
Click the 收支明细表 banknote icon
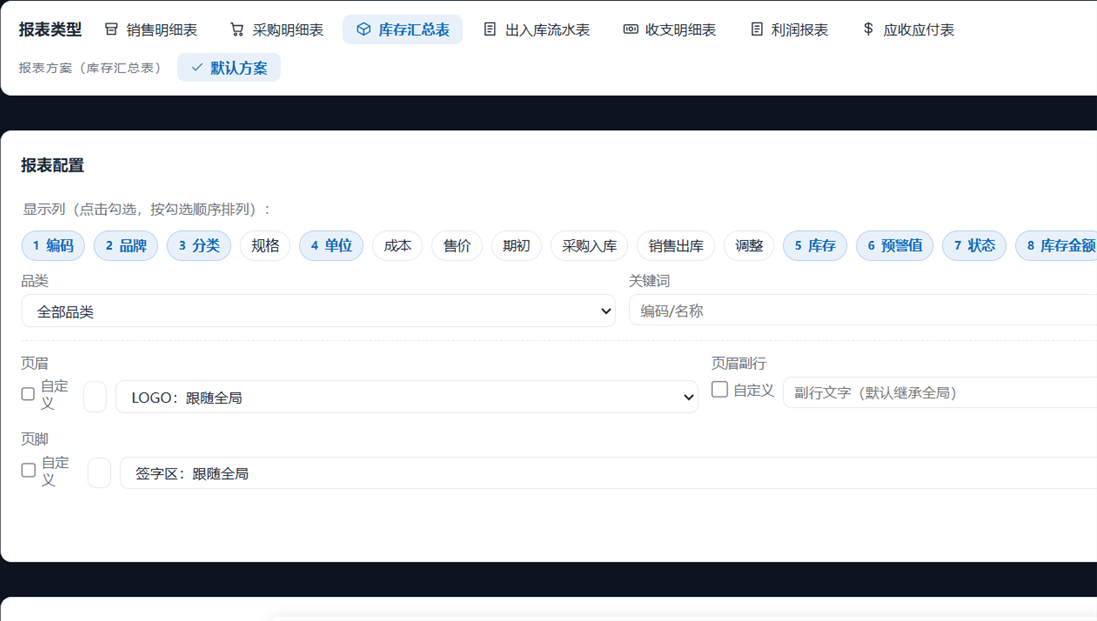(x=630, y=29)
